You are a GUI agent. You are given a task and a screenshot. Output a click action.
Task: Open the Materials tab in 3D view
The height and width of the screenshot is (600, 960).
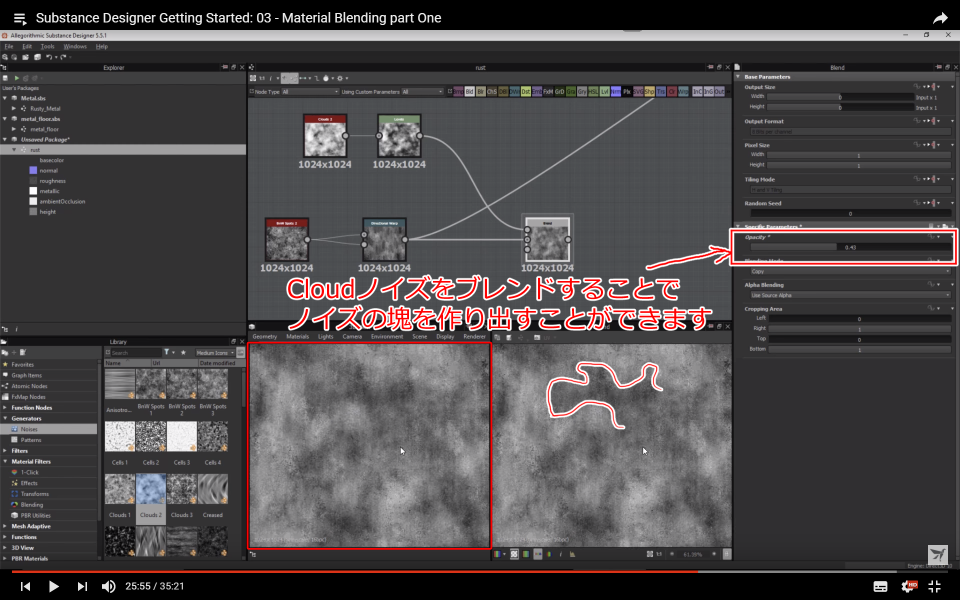298,337
